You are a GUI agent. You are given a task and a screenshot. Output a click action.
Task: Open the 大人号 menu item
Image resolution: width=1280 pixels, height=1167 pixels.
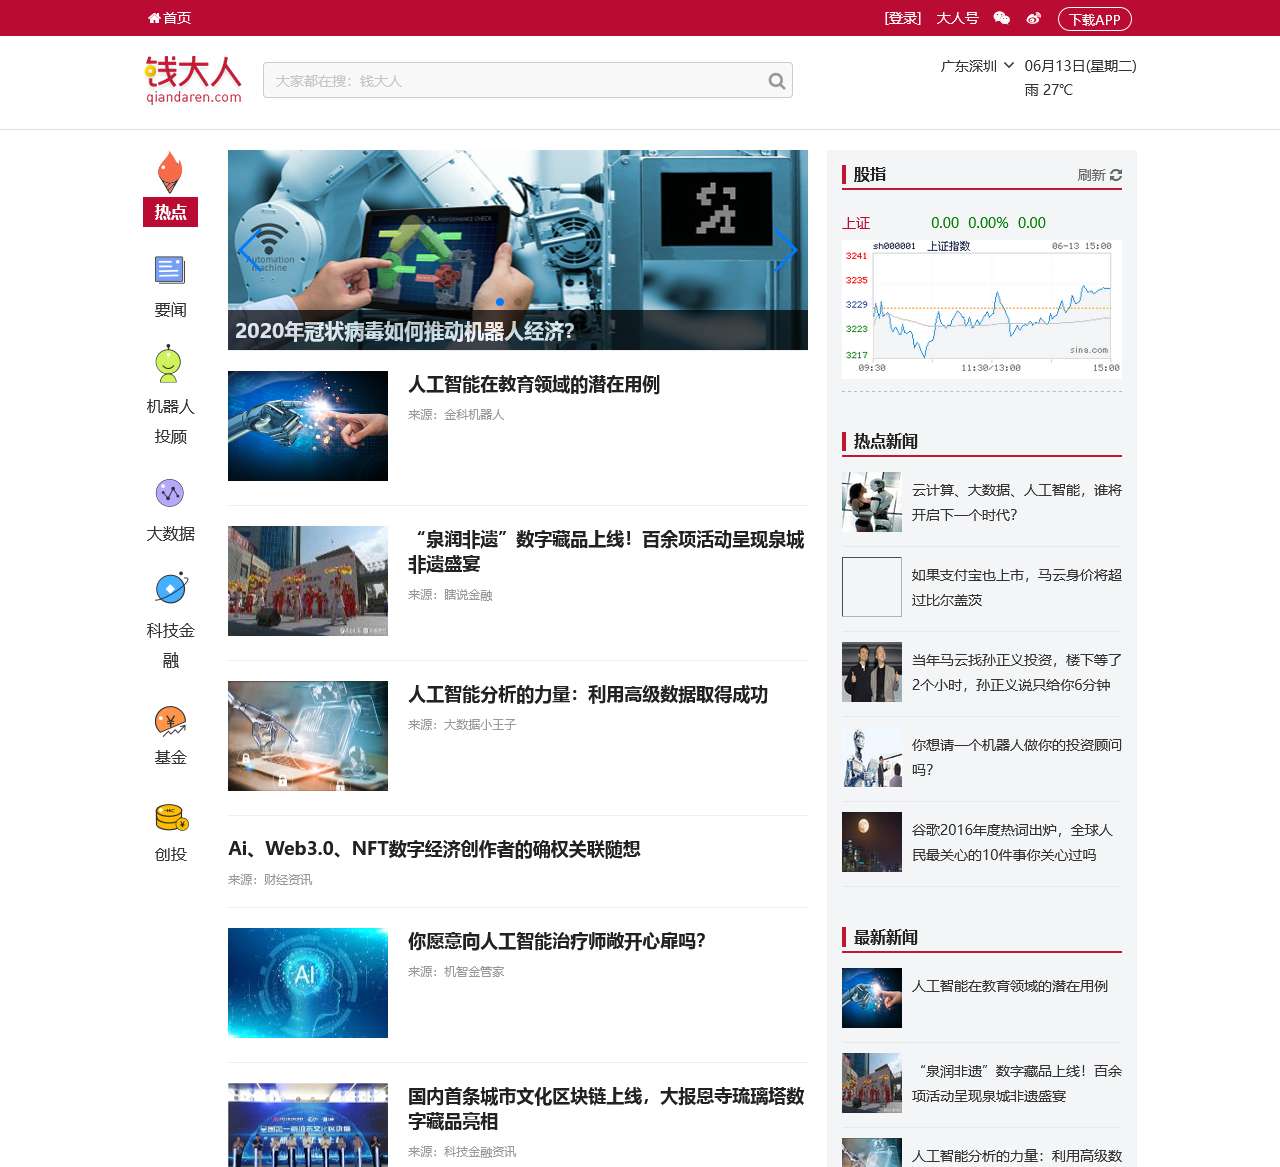click(957, 18)
